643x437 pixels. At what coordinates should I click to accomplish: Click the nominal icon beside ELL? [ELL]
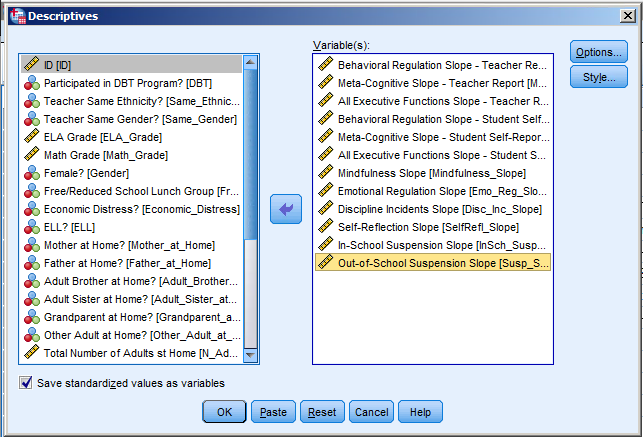[32, 227]
